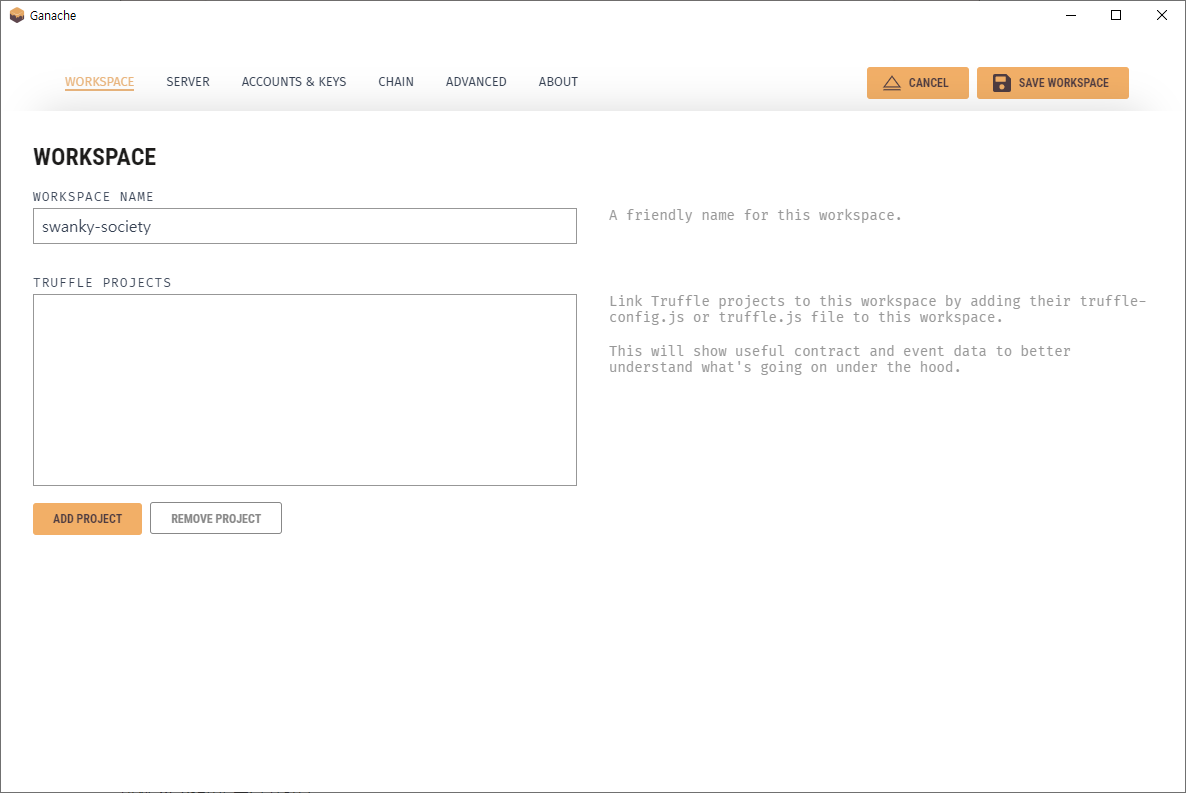Click the 'WORKSPACE NAME' label
Viewport: 1186px width, 793px height.
coord(93,197)
